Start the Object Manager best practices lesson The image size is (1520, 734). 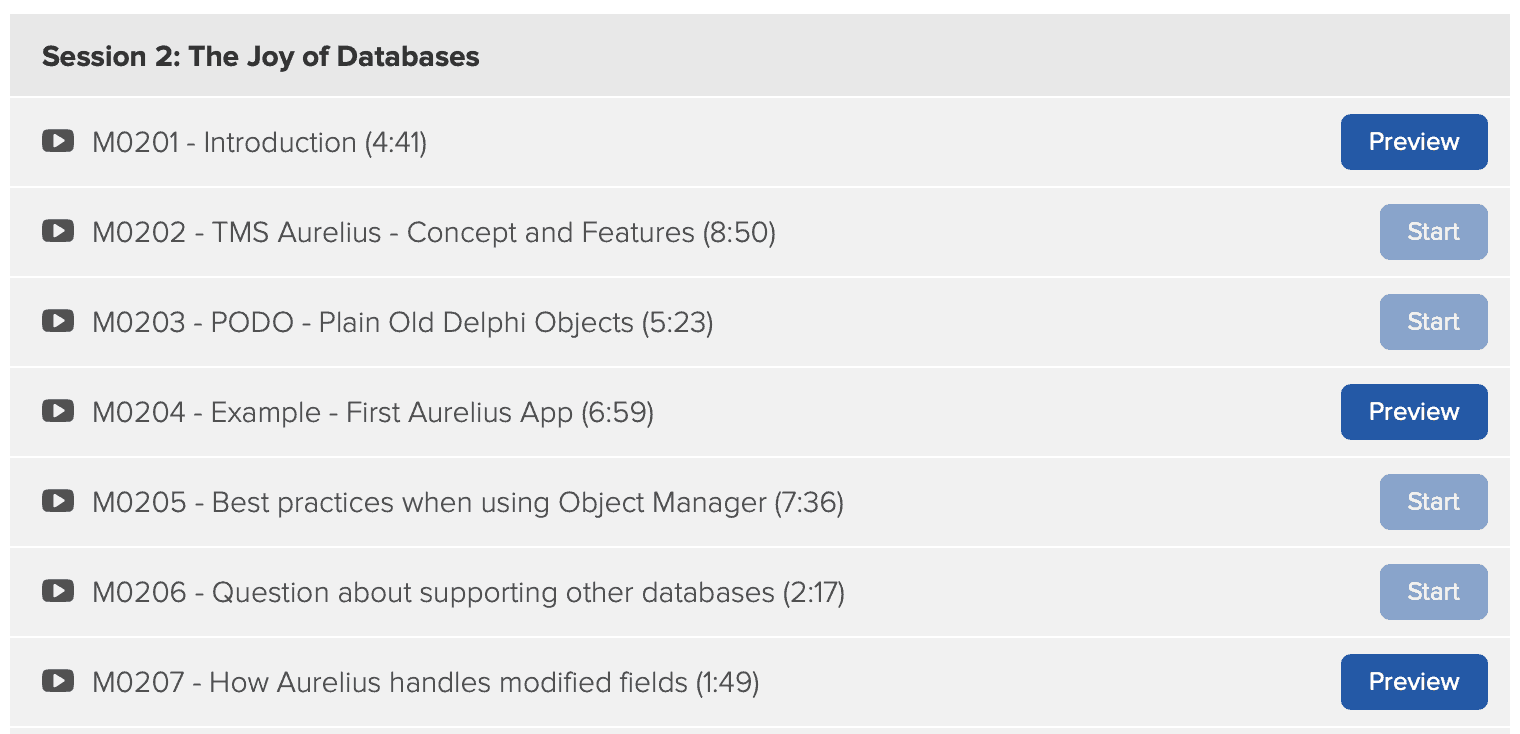click(x=1433, y=502)
